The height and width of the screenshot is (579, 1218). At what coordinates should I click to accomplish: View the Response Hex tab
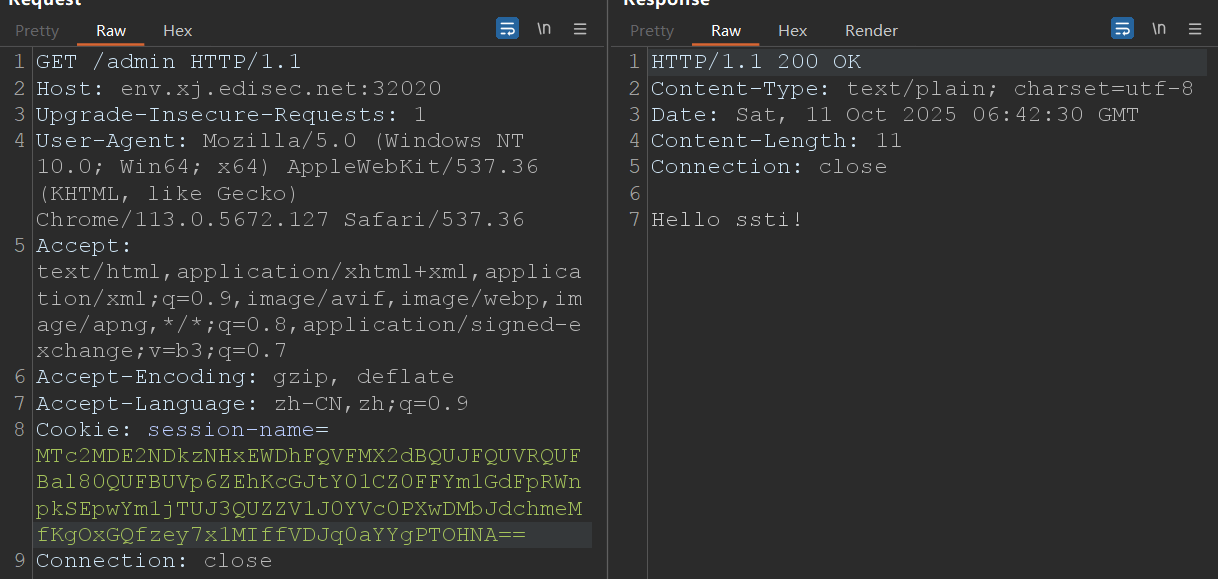point(792,31)
